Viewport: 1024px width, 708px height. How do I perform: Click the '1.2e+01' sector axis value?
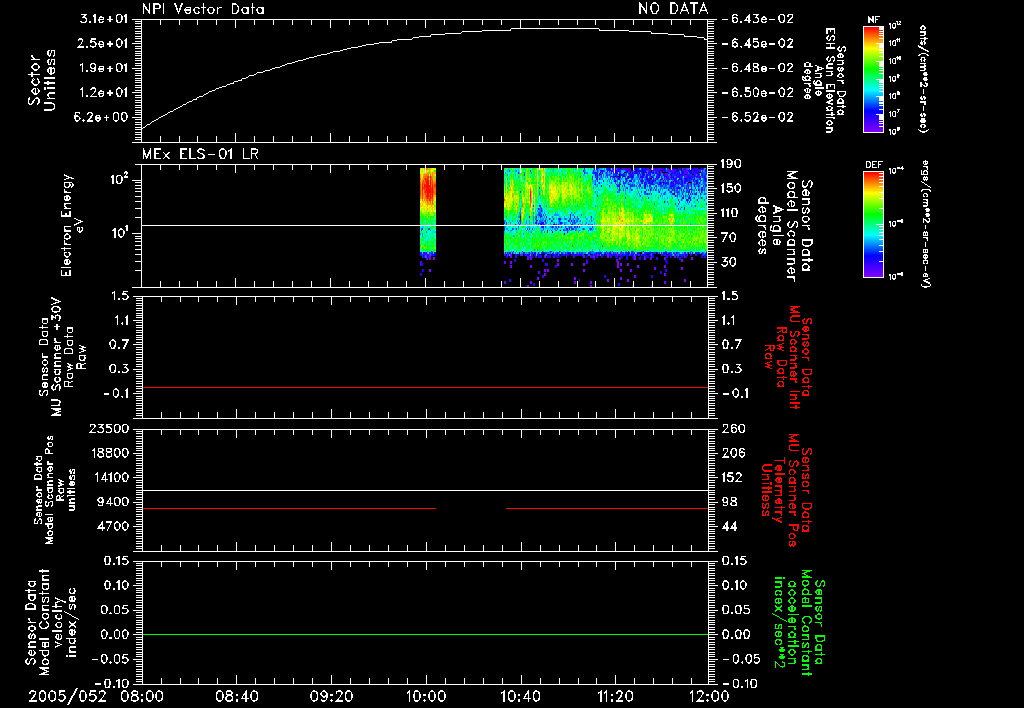pos(103,93)
